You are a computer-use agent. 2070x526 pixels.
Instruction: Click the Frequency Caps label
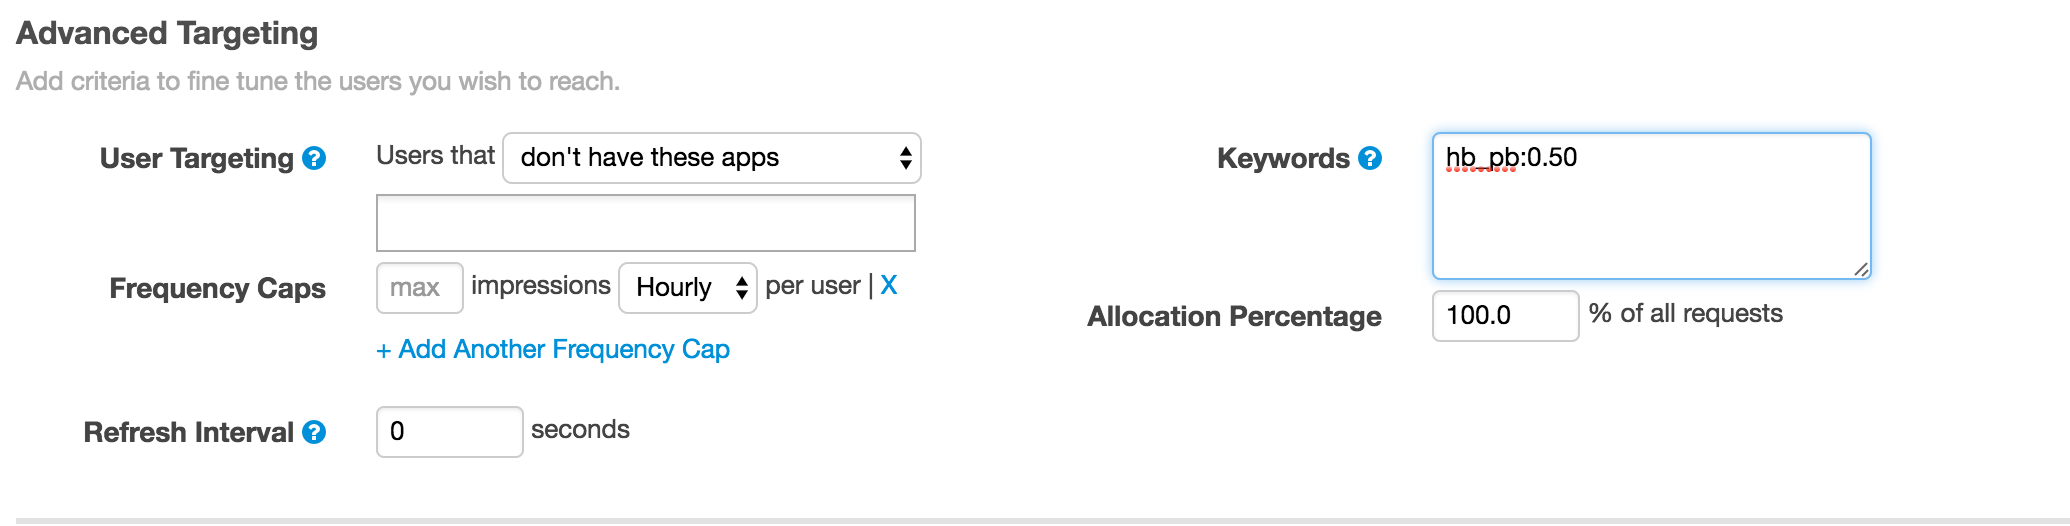click(x=217, y=288)
